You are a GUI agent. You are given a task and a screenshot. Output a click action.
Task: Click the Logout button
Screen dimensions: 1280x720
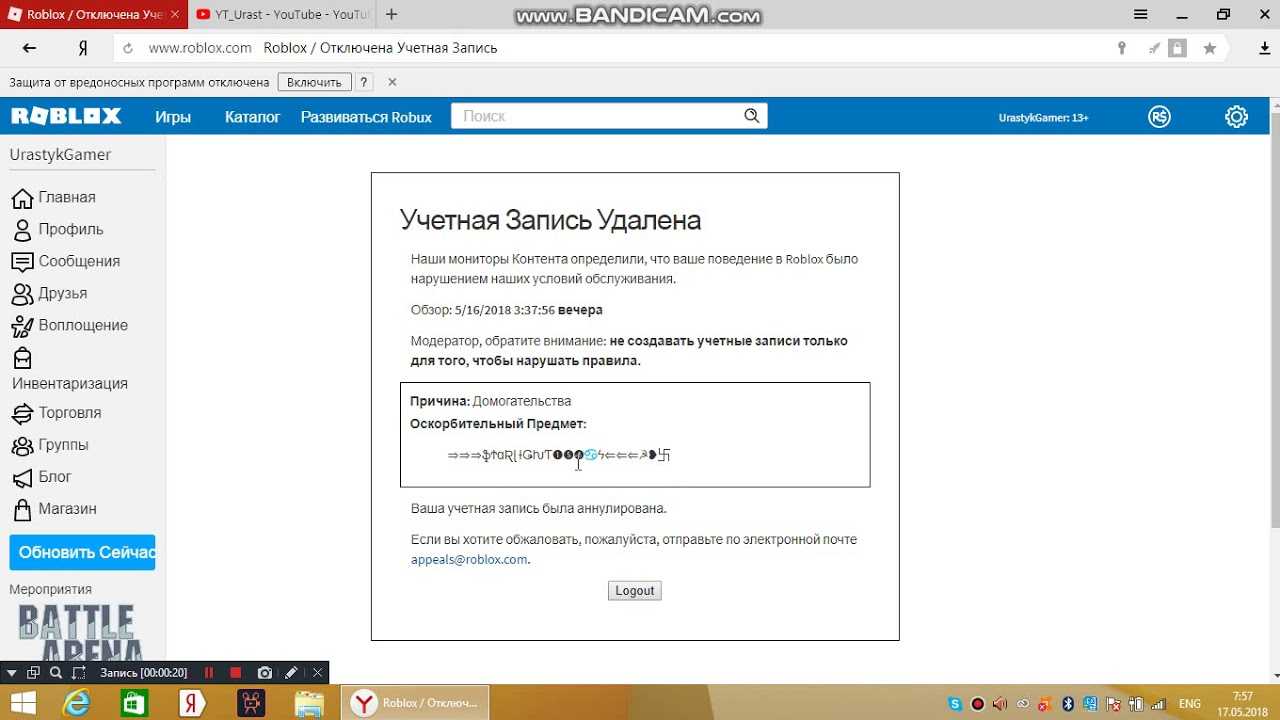point(635,591)
